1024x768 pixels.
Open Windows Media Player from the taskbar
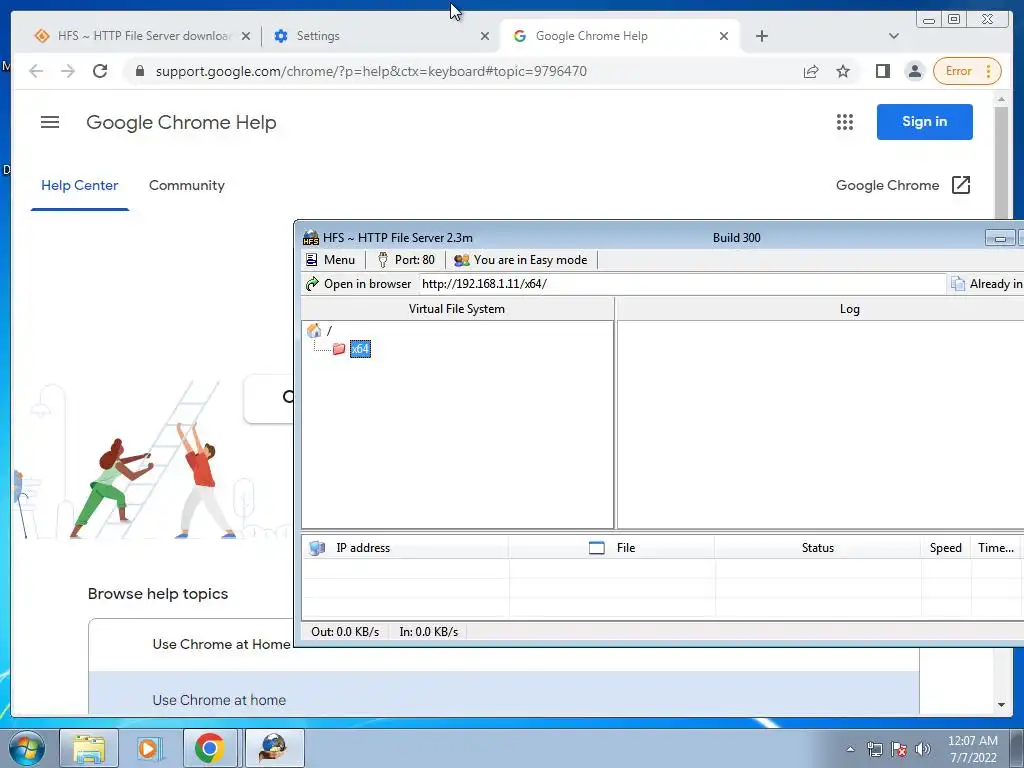(149, 748)
